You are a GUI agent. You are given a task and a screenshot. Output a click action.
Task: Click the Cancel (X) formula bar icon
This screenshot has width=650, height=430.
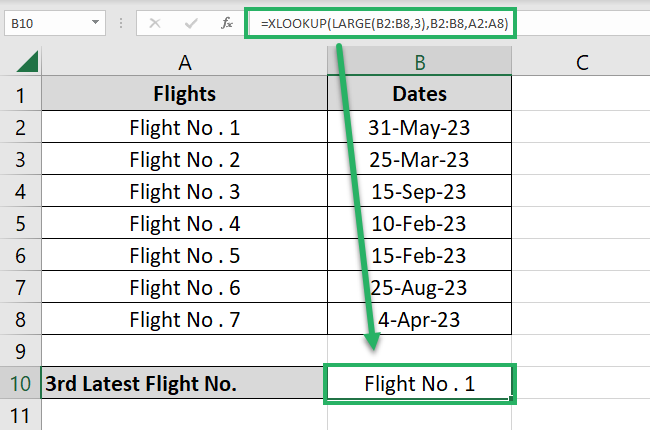155,21
